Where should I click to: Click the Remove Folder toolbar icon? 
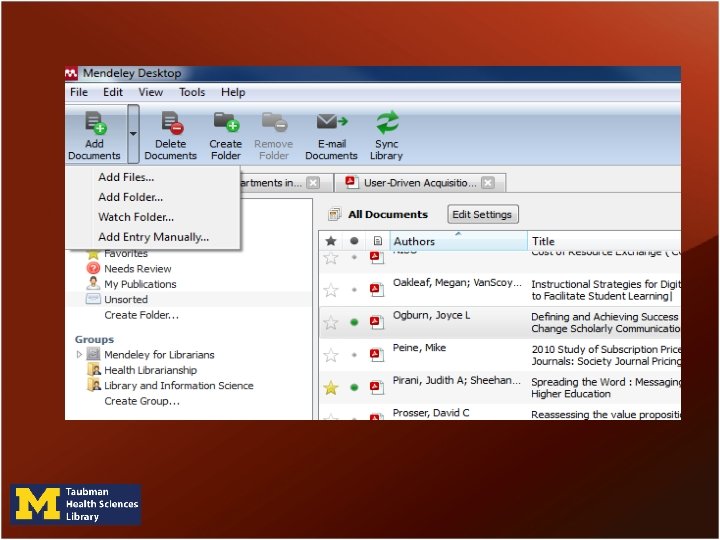[274, 122]
